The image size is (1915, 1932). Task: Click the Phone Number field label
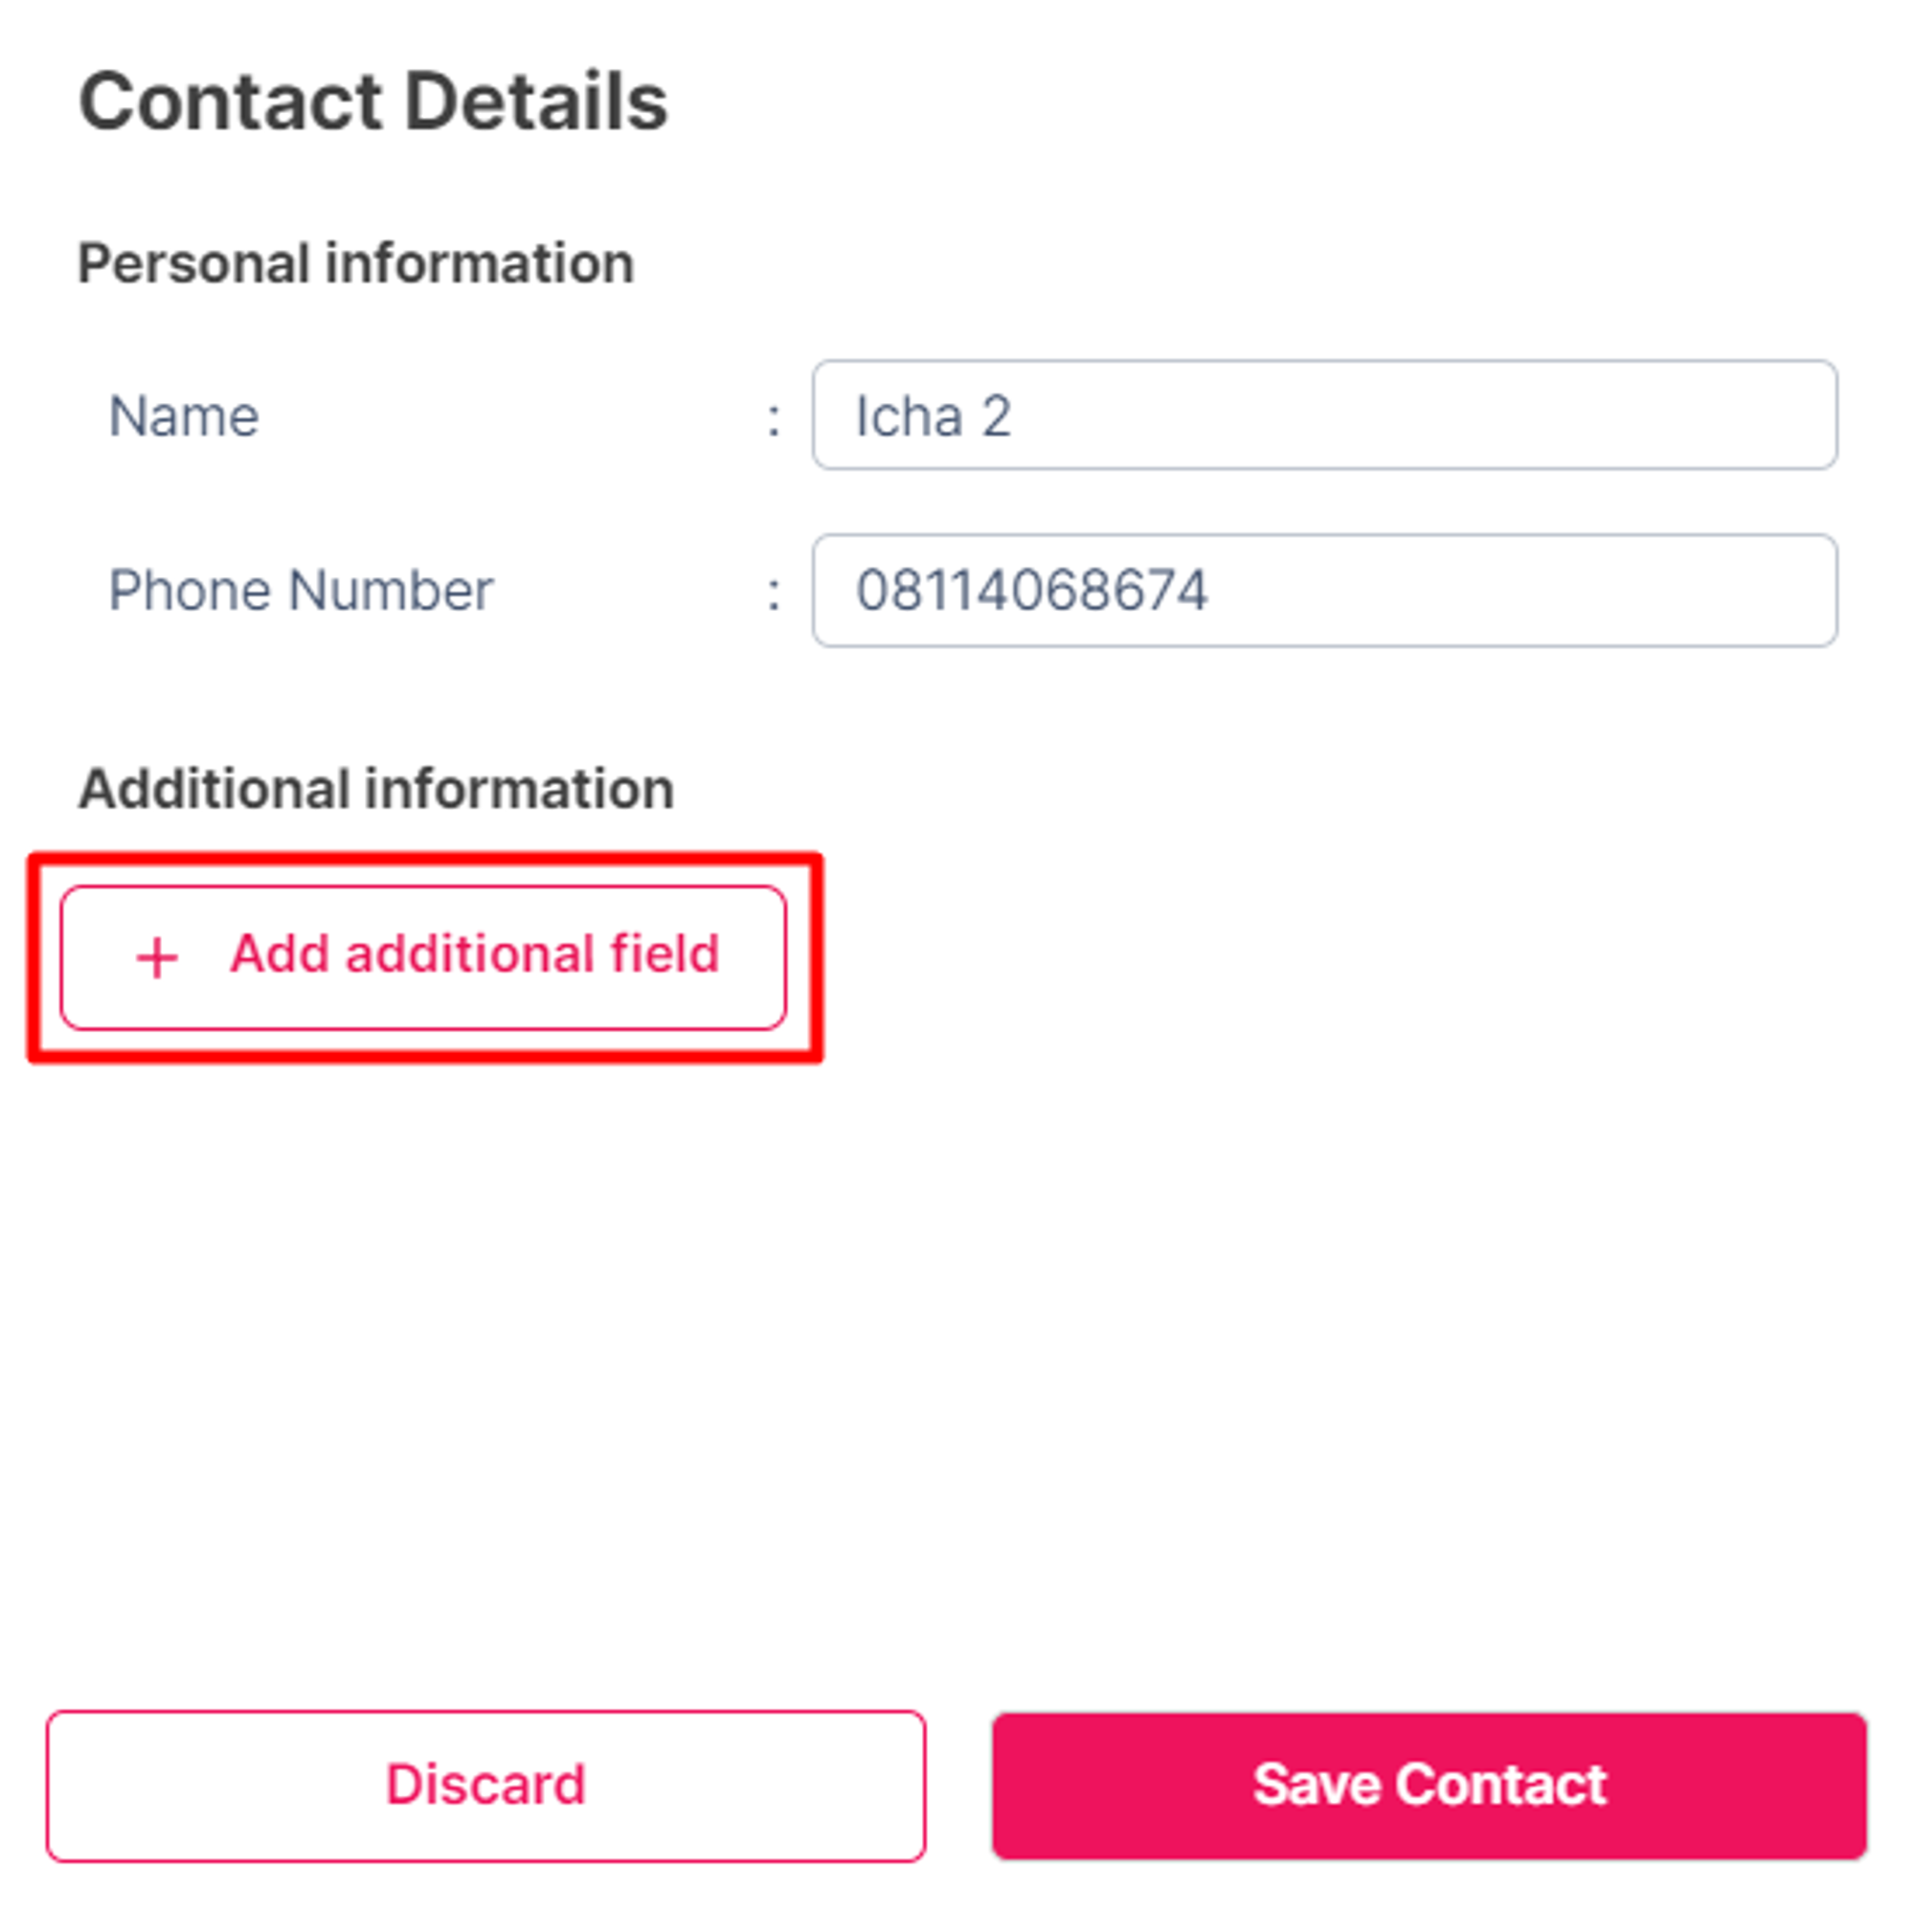coord(300,590)
